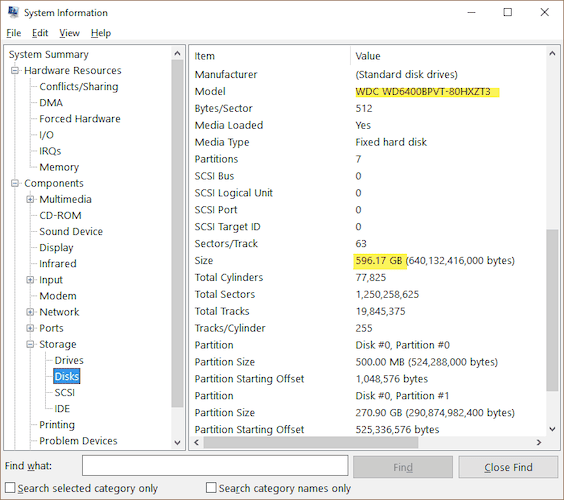Viewport: 564px width, 500px height.
Task: Select Forced Hardware in the tree
Action: point(80,119)
